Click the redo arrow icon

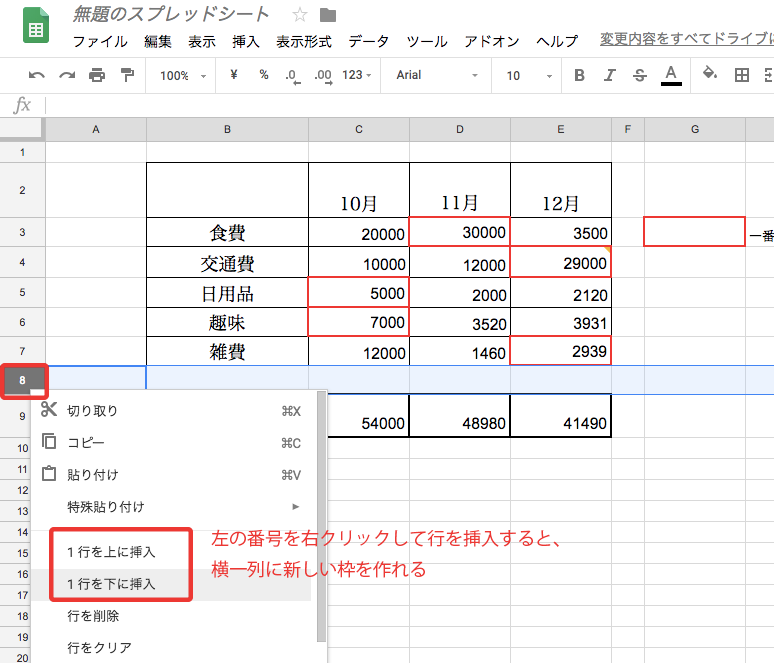[67, 75]
